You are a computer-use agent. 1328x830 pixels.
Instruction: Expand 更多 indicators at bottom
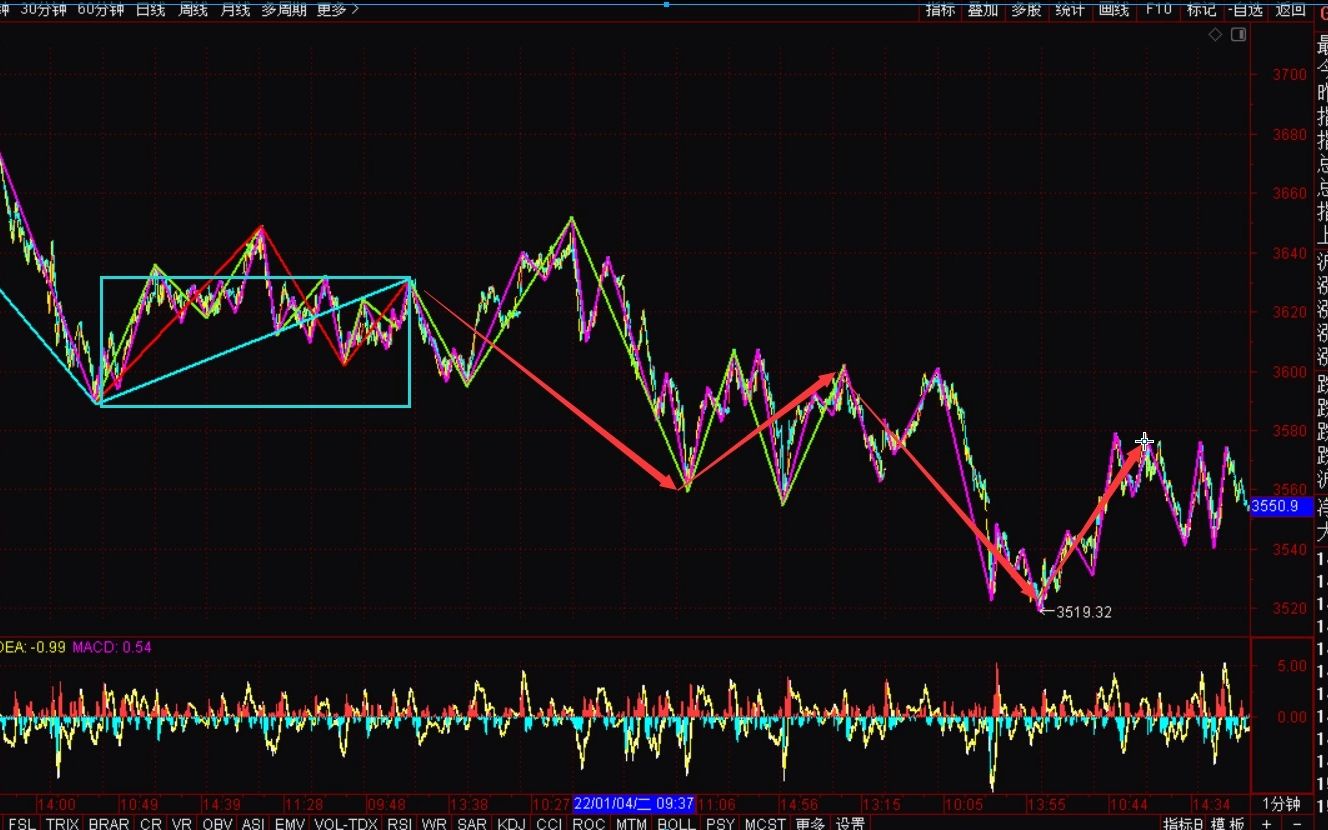811,823
